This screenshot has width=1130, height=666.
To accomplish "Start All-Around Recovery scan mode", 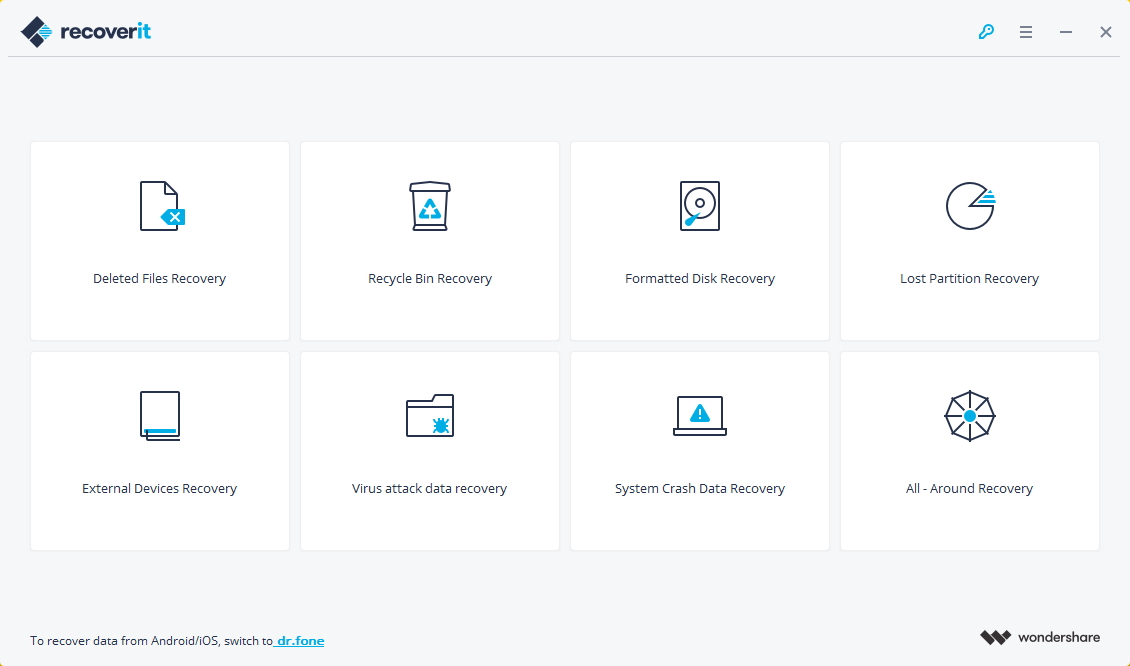I will point(970,450).
